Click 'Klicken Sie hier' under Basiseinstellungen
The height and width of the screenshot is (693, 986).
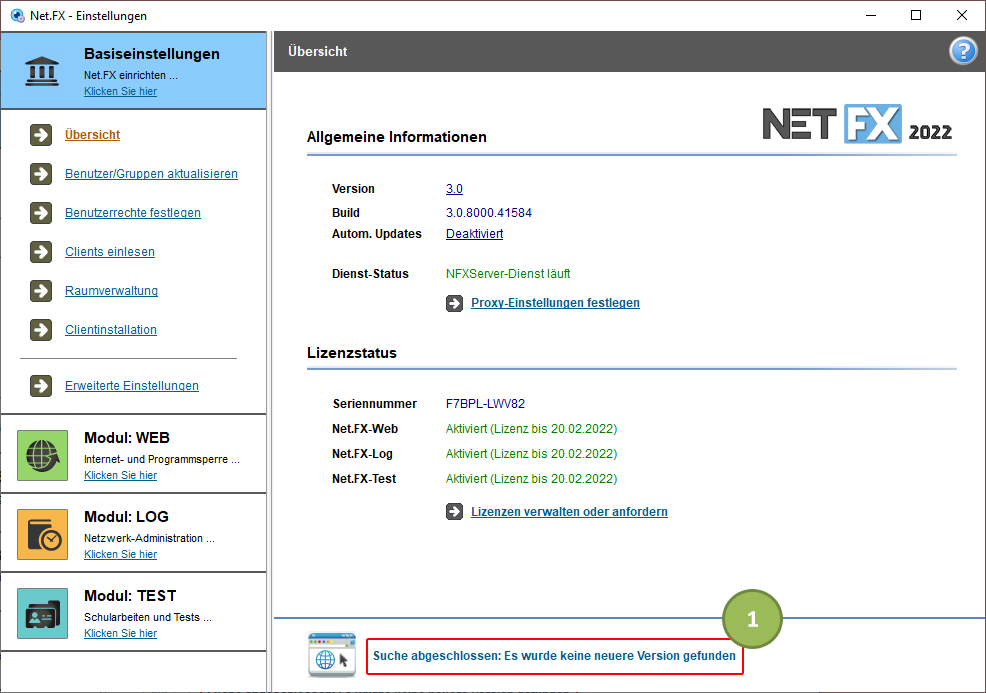(x=121, y=91)
